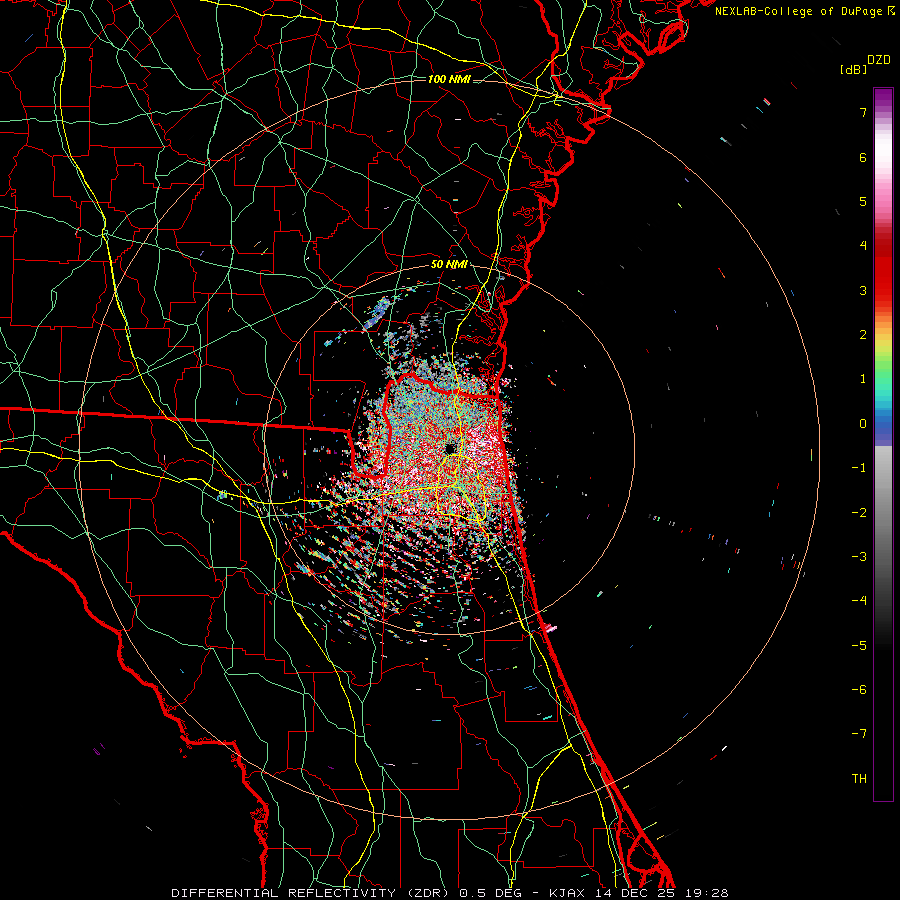Screen dimensions: 900x900
Task: Click the 19:28 timestamp in the caption
Action: point(707,893)
